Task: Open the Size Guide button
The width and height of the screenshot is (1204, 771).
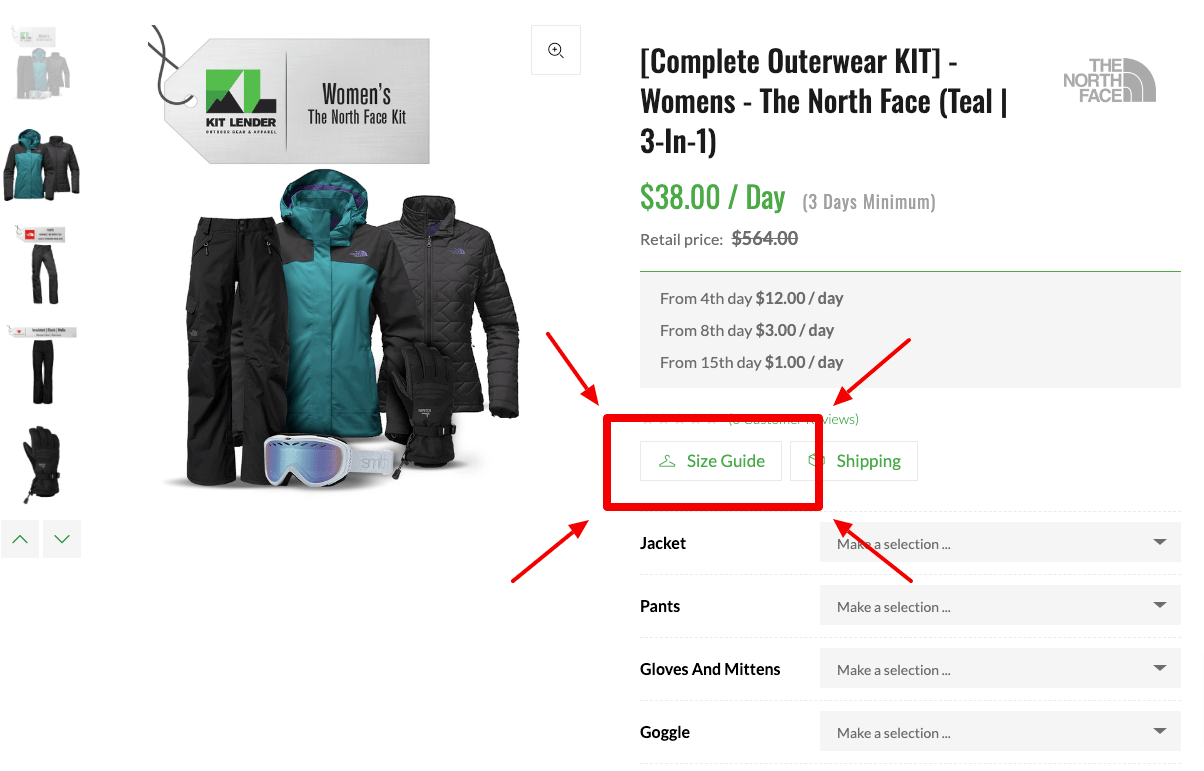Action: click(x=711, y=461)
